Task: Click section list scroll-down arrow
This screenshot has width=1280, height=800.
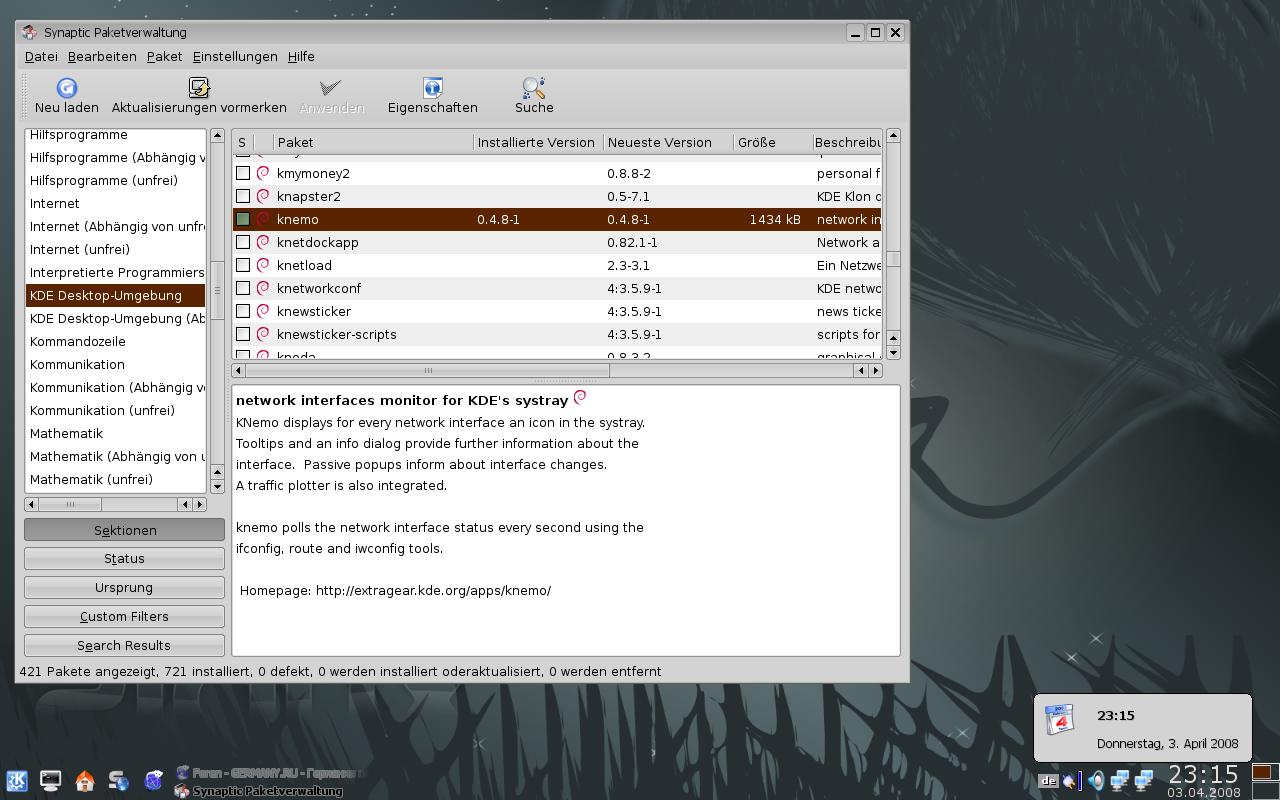Action: coord(217,487)
